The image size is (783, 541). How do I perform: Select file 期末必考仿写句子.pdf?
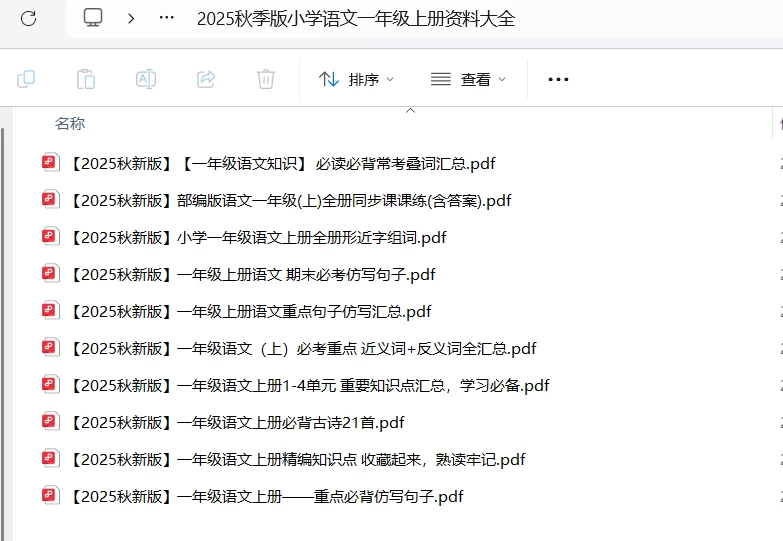click(253, 274)
